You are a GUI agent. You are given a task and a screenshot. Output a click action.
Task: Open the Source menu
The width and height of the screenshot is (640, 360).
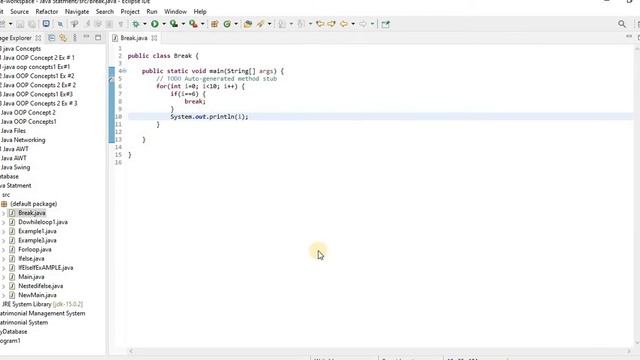point(19,11)
